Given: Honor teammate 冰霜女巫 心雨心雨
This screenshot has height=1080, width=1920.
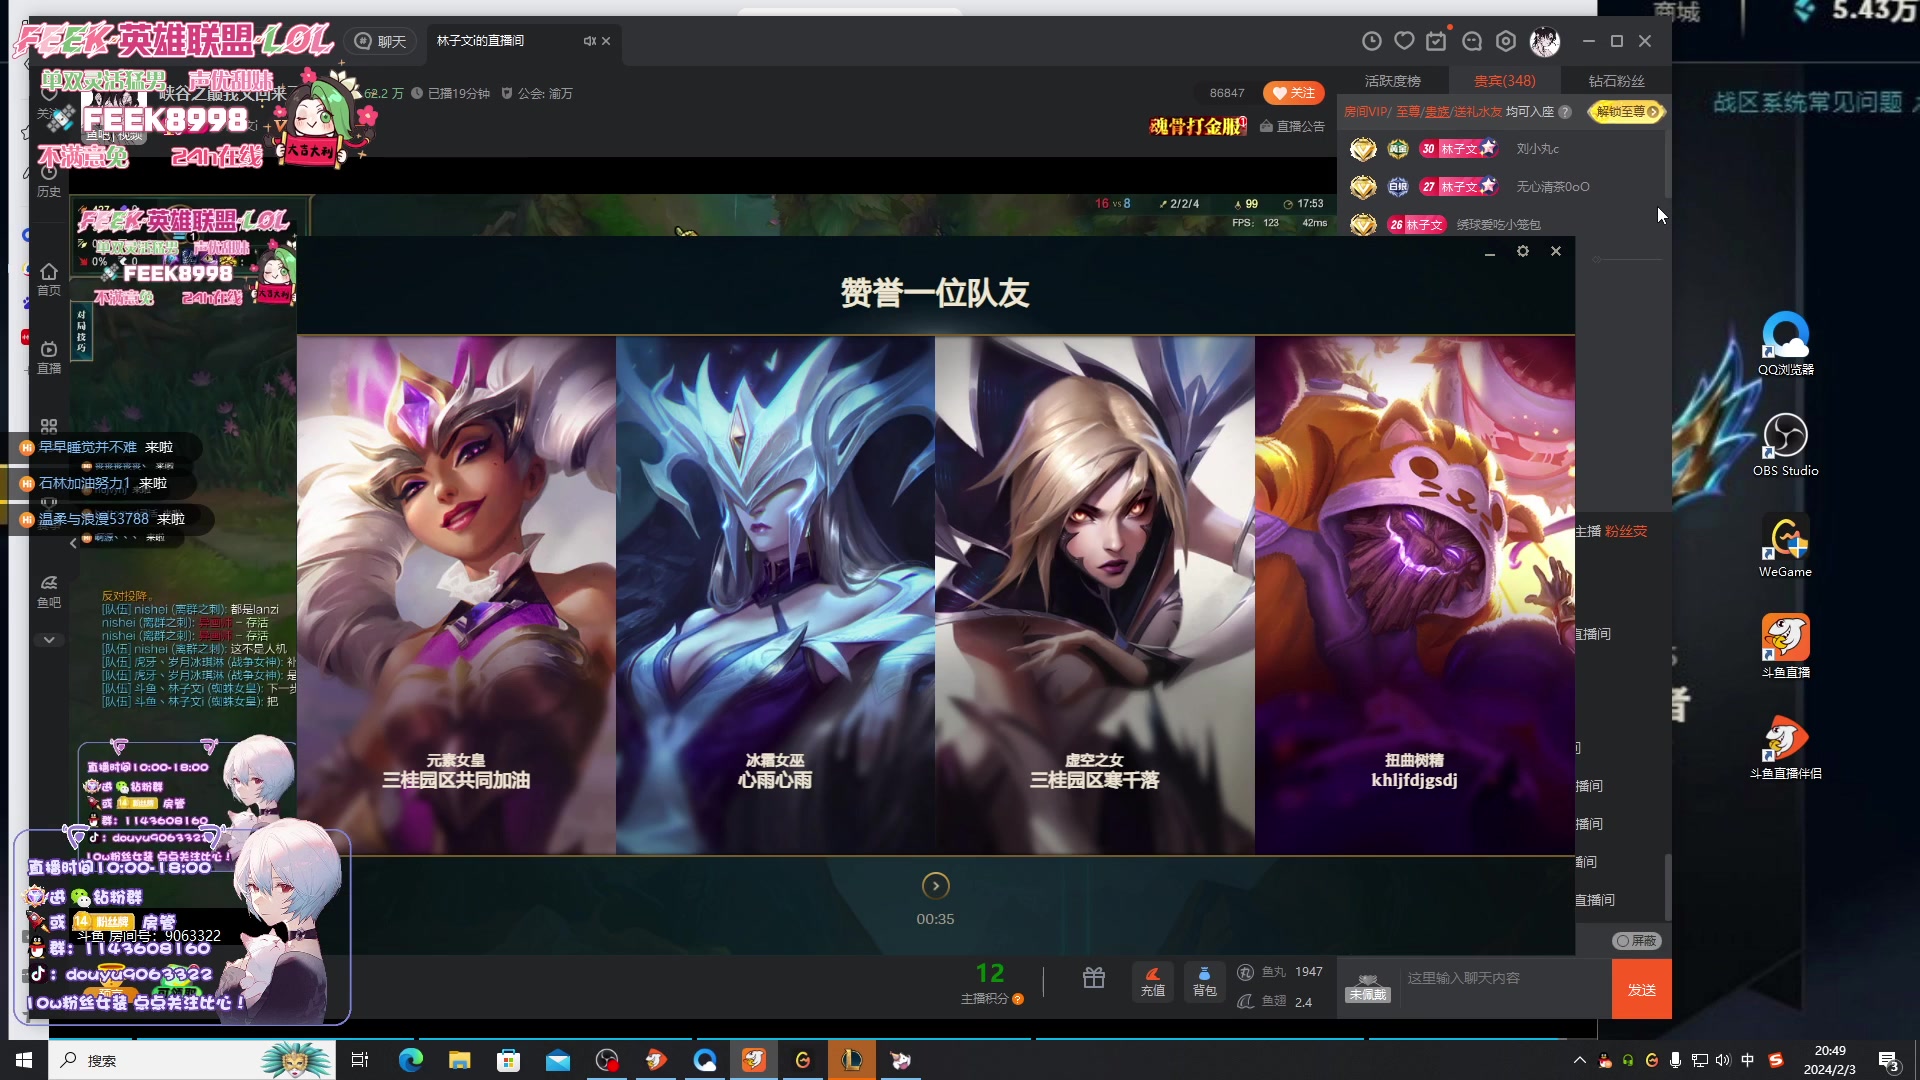Looking at the screenshot, I should point(775,595).
